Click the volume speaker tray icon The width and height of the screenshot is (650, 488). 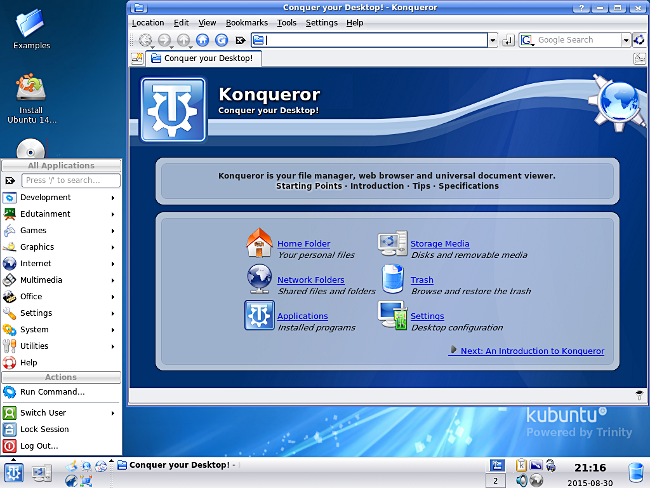[x=521, y=481]
